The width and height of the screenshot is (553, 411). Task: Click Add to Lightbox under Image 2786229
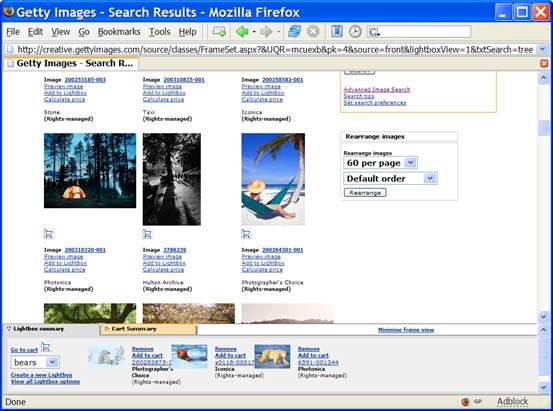[x=164, y=263]
